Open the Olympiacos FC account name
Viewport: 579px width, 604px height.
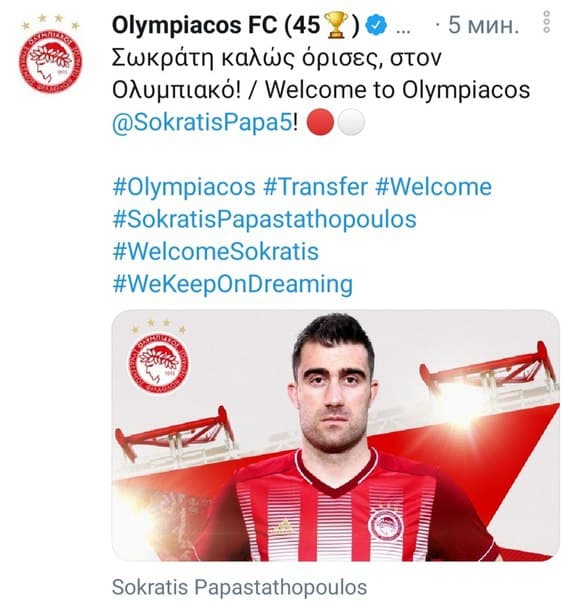(x=236, y=25)
